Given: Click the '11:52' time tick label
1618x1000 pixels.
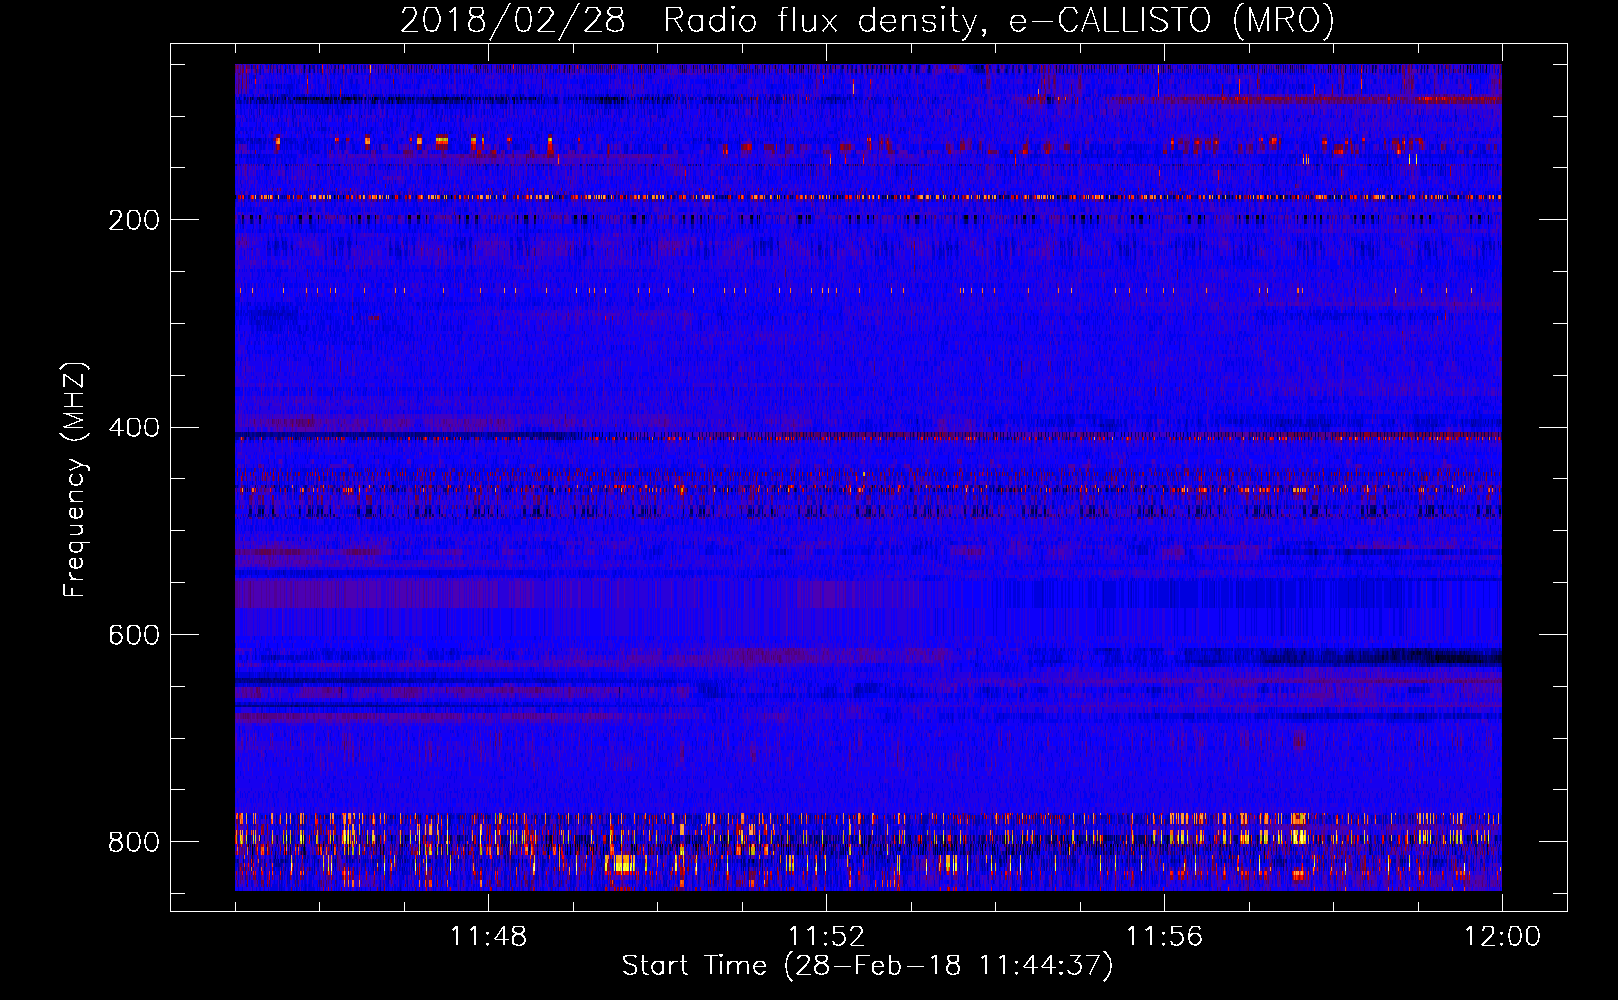Looking at the screenshot, I should [826, 937].
